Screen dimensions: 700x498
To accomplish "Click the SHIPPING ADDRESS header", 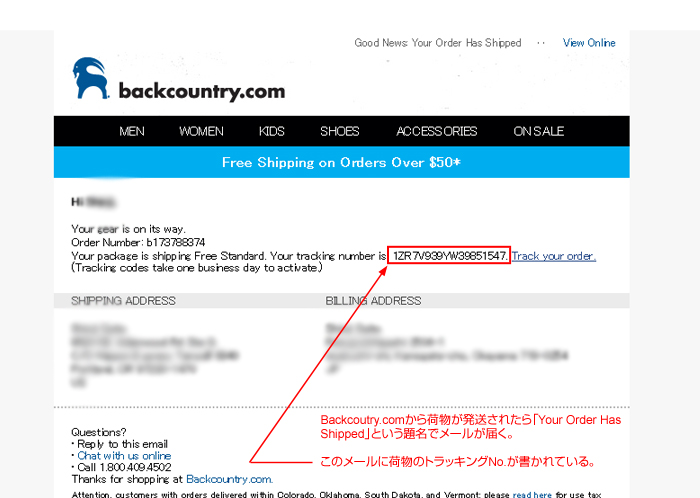I will [123, 301].
